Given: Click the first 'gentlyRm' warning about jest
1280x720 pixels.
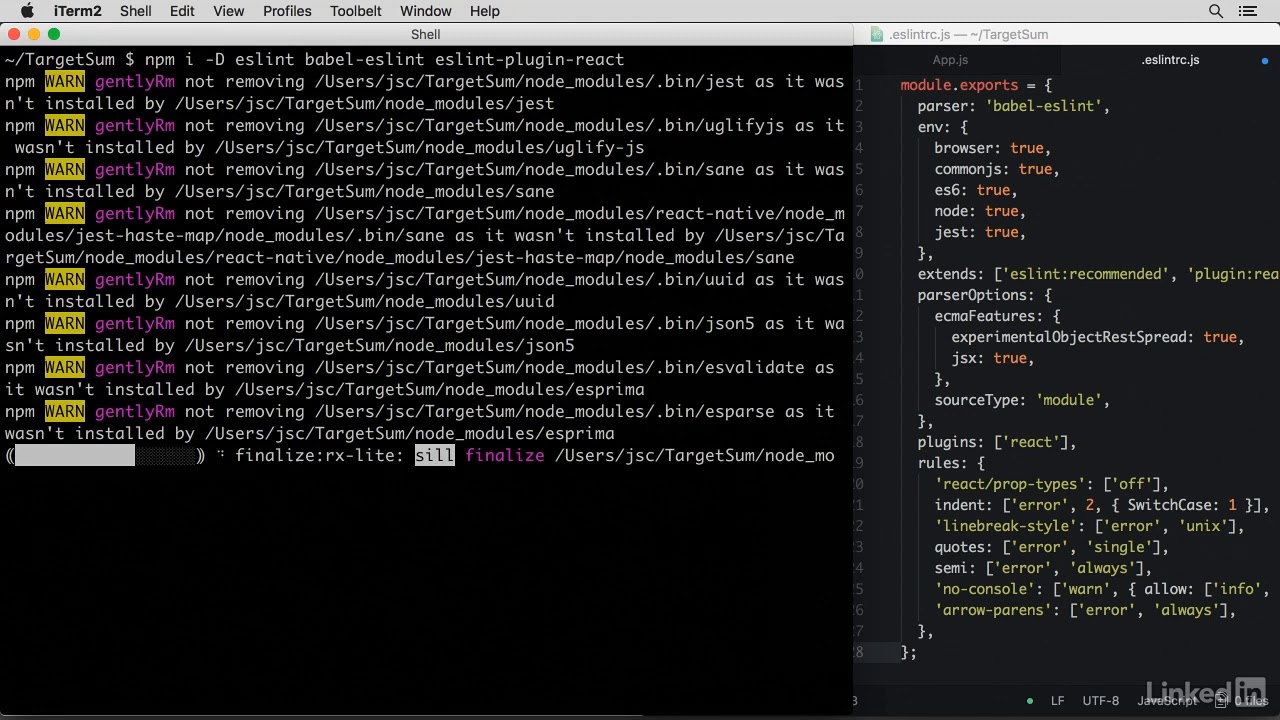Looking at the screenshot, I should tap(135, 82).
